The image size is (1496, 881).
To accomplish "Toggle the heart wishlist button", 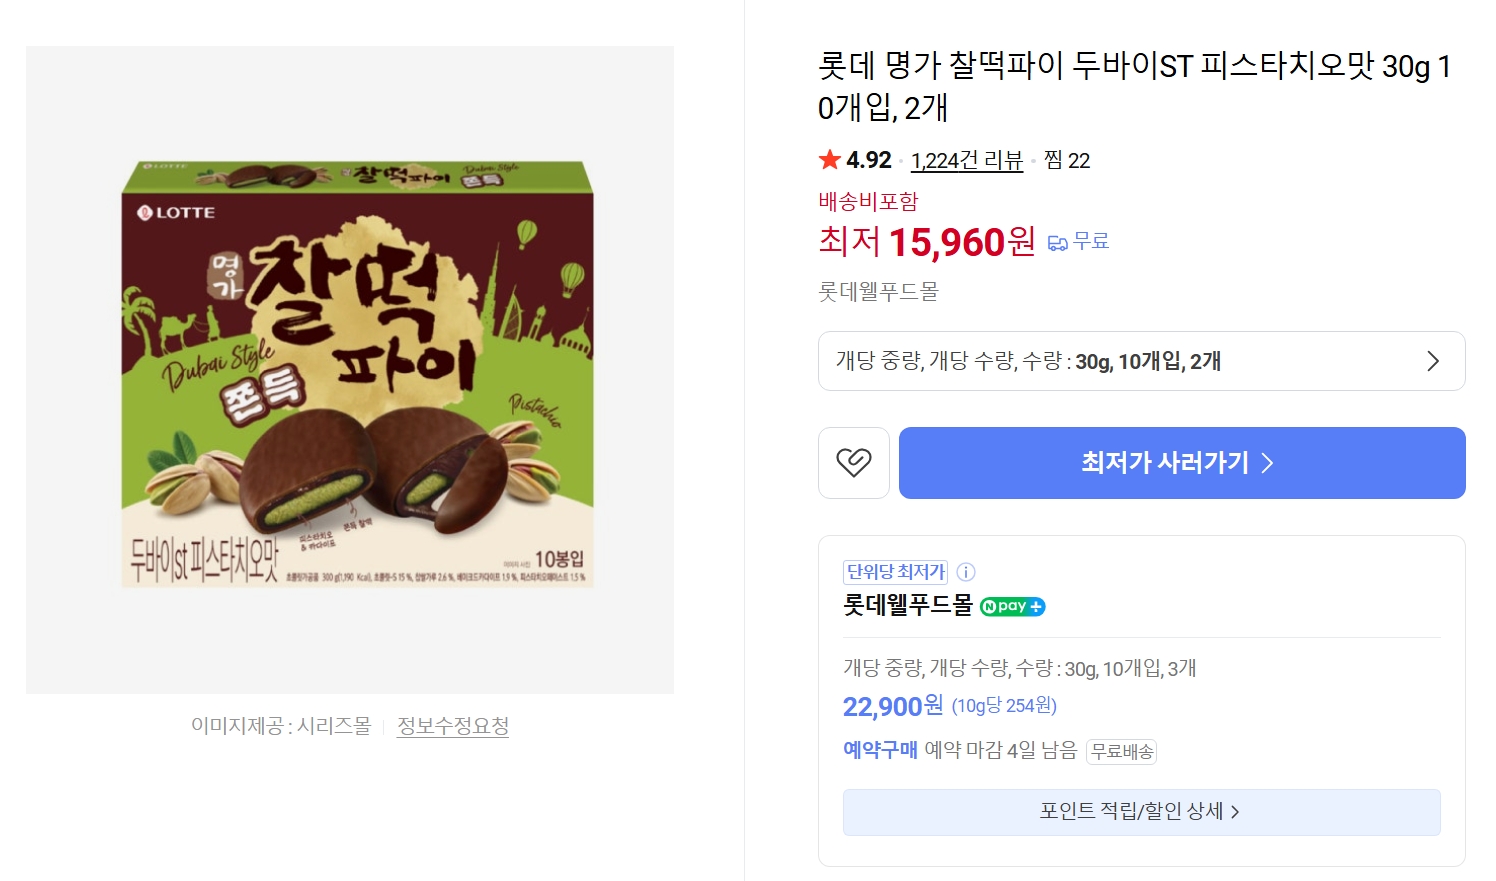I will point(853,463).
